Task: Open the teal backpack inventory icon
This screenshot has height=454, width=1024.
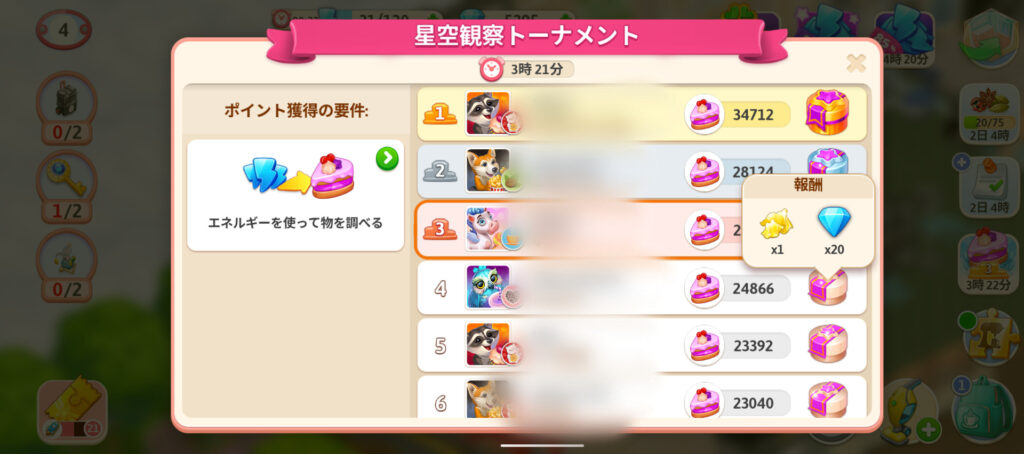Action: click(983, 408)
